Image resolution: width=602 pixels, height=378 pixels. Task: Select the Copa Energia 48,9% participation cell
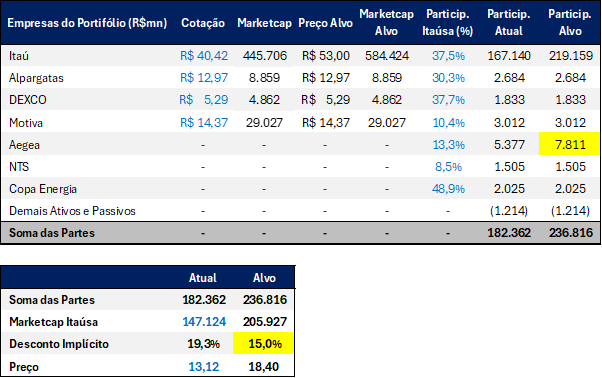pos(448,189)
